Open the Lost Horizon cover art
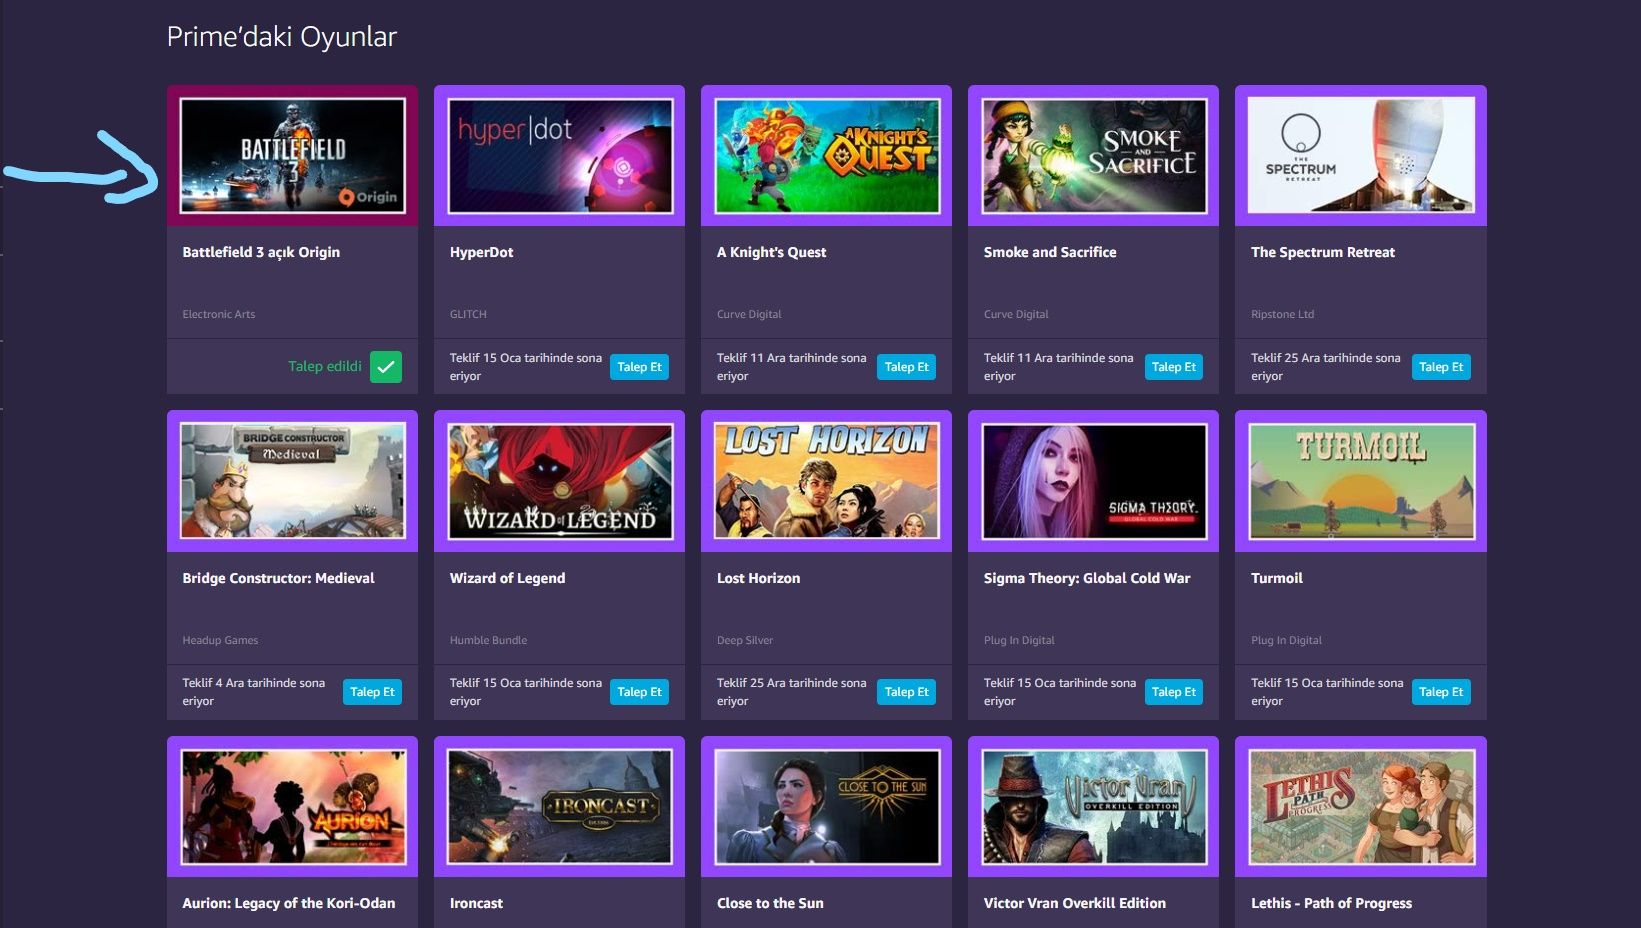The height and width of the screenshot is (928, 1641). pyautogui.click(x=827, y=481)
